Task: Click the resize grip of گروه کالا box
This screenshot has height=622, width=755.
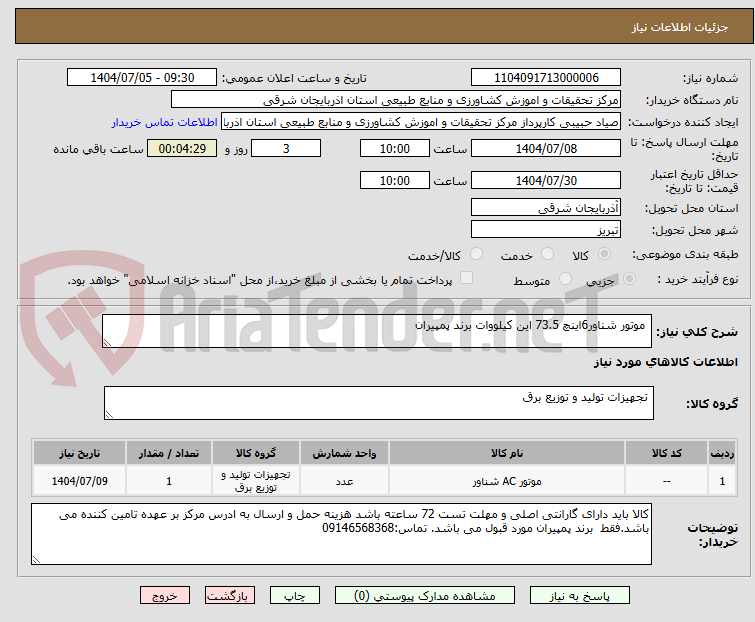Action: [109, 415]
